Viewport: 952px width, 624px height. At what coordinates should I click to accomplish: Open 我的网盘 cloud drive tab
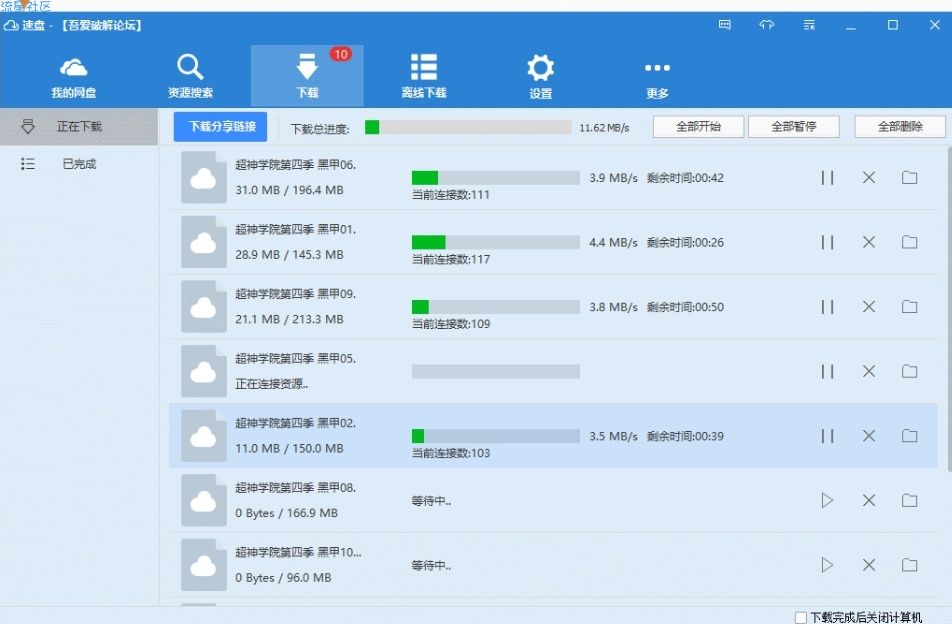coord(73,76)
